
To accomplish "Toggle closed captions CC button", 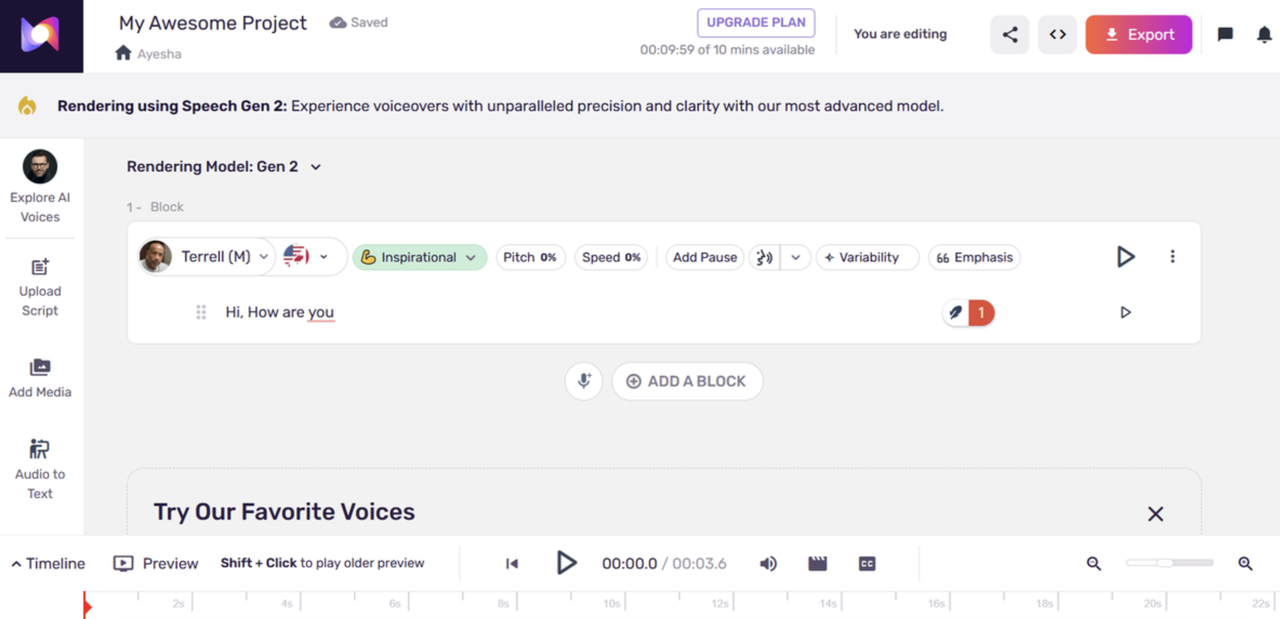I will [867, 564].
